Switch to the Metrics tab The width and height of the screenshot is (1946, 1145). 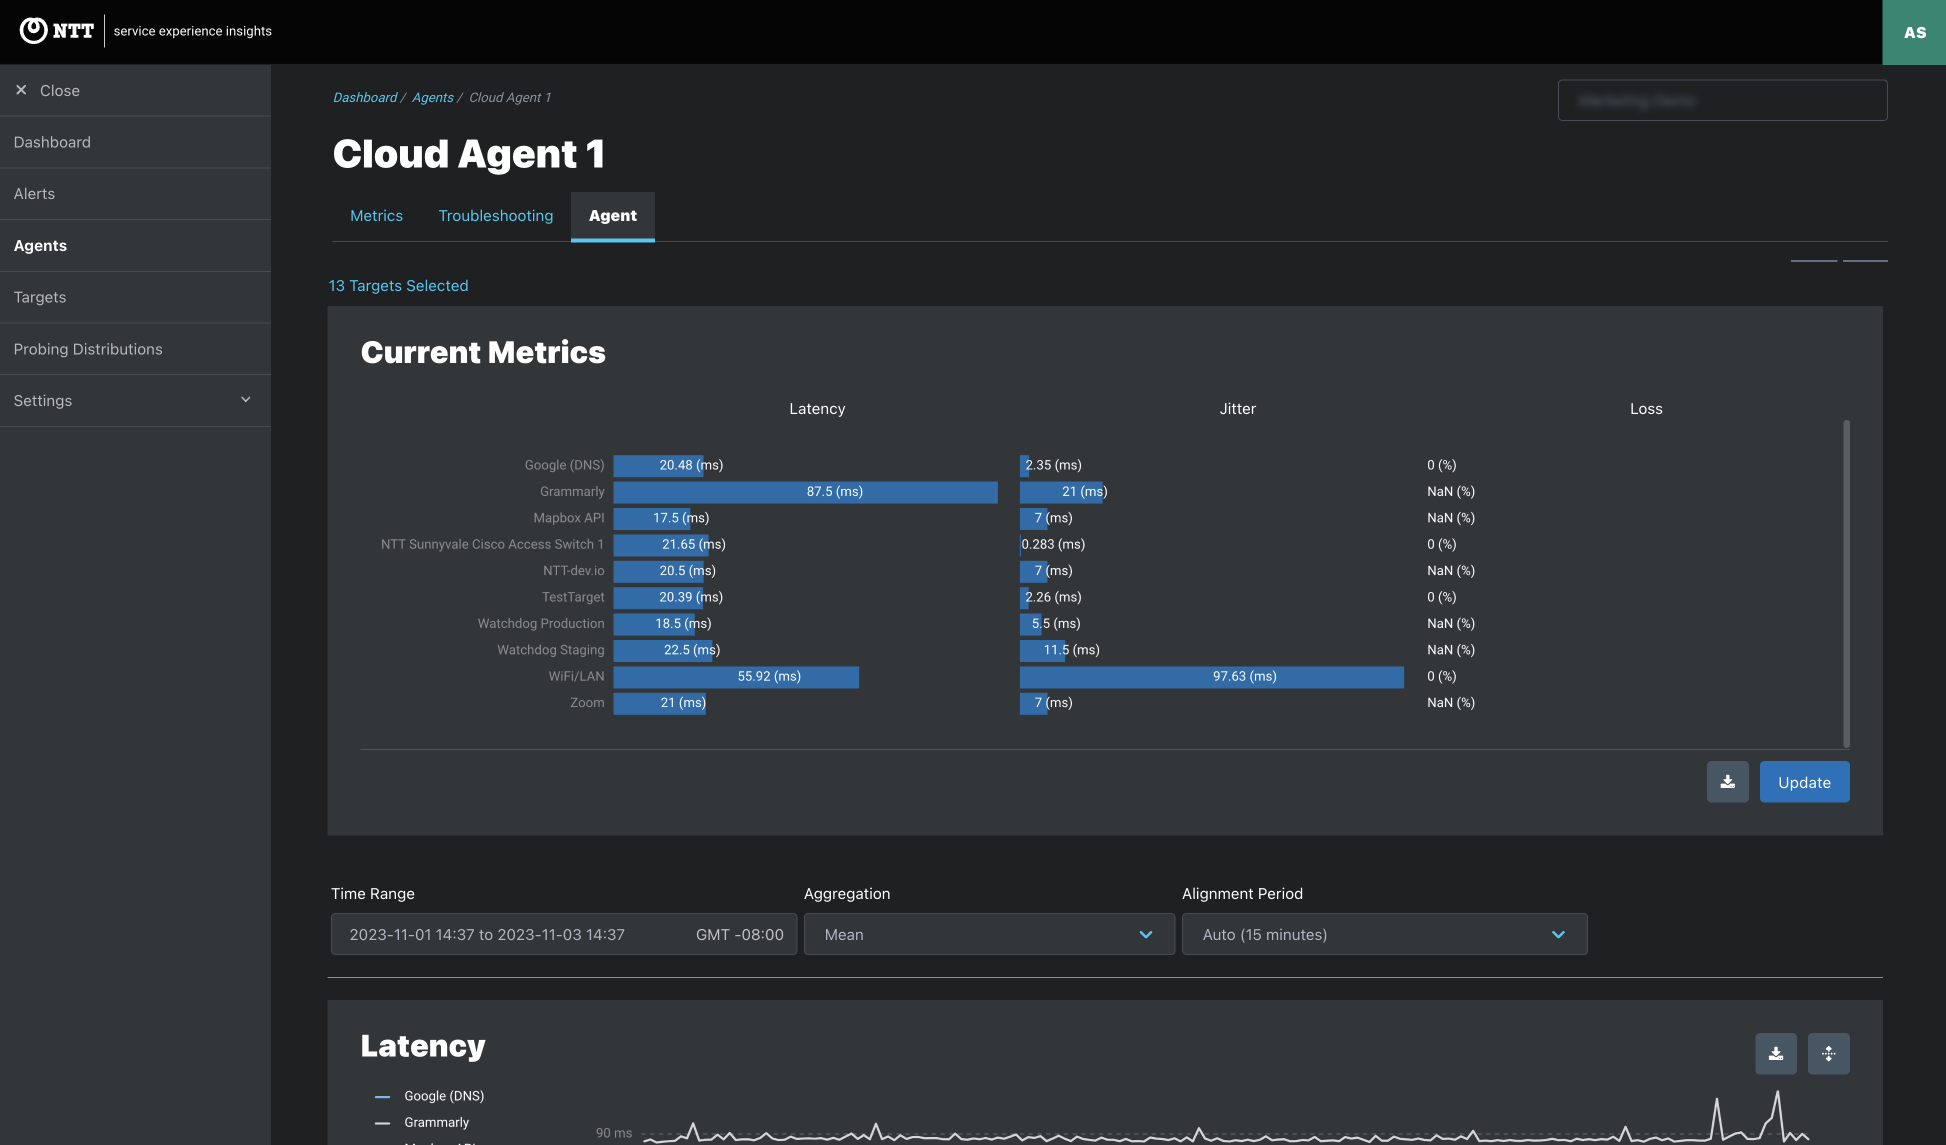pos(376,216)
